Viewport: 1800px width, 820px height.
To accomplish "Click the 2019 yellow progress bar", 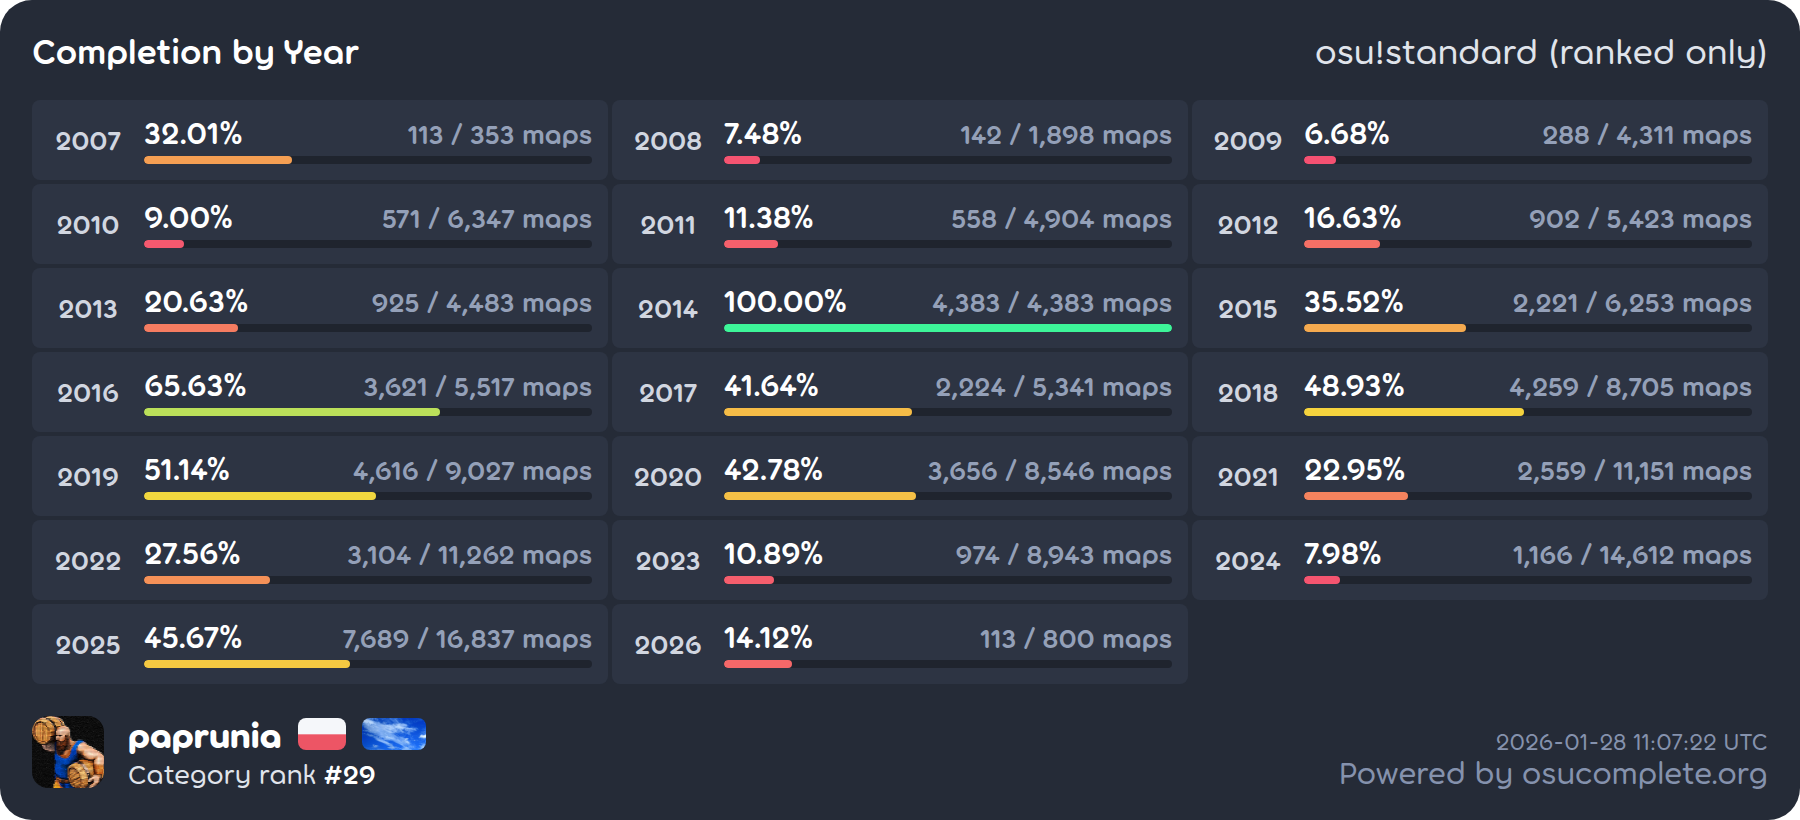I will coord(260,496).
